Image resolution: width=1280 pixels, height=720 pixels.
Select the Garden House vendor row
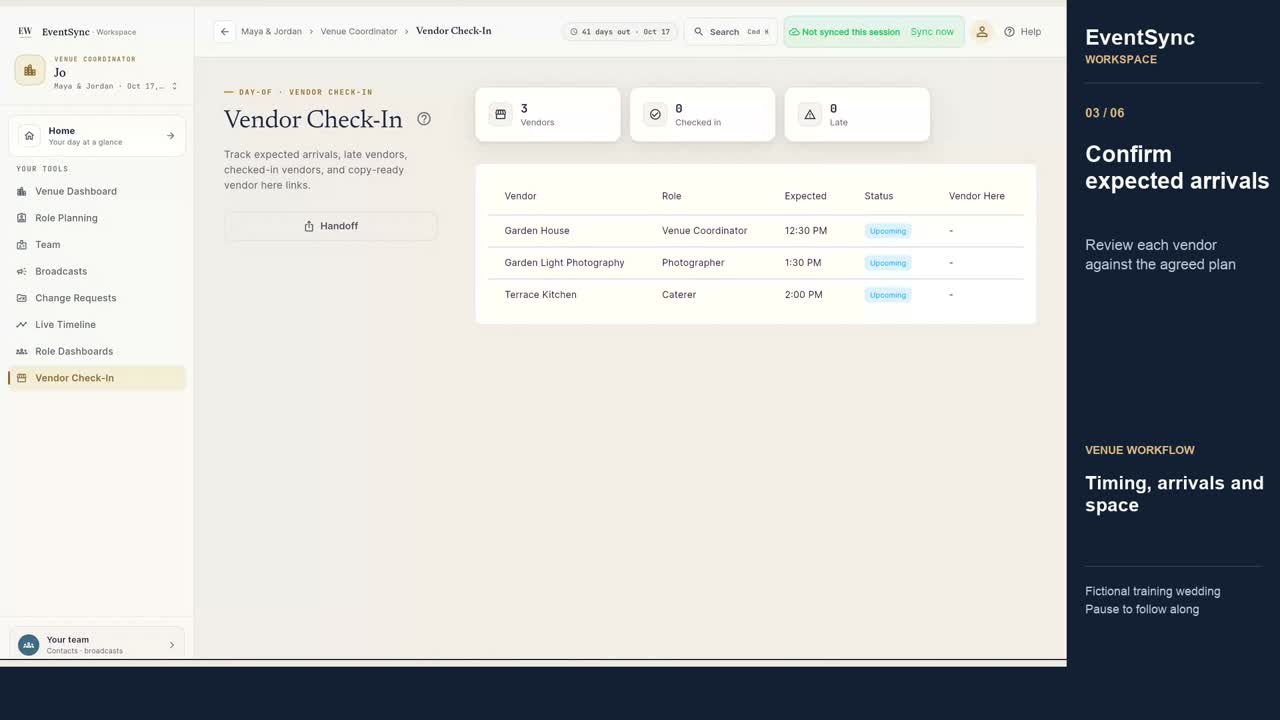point(756,231)
